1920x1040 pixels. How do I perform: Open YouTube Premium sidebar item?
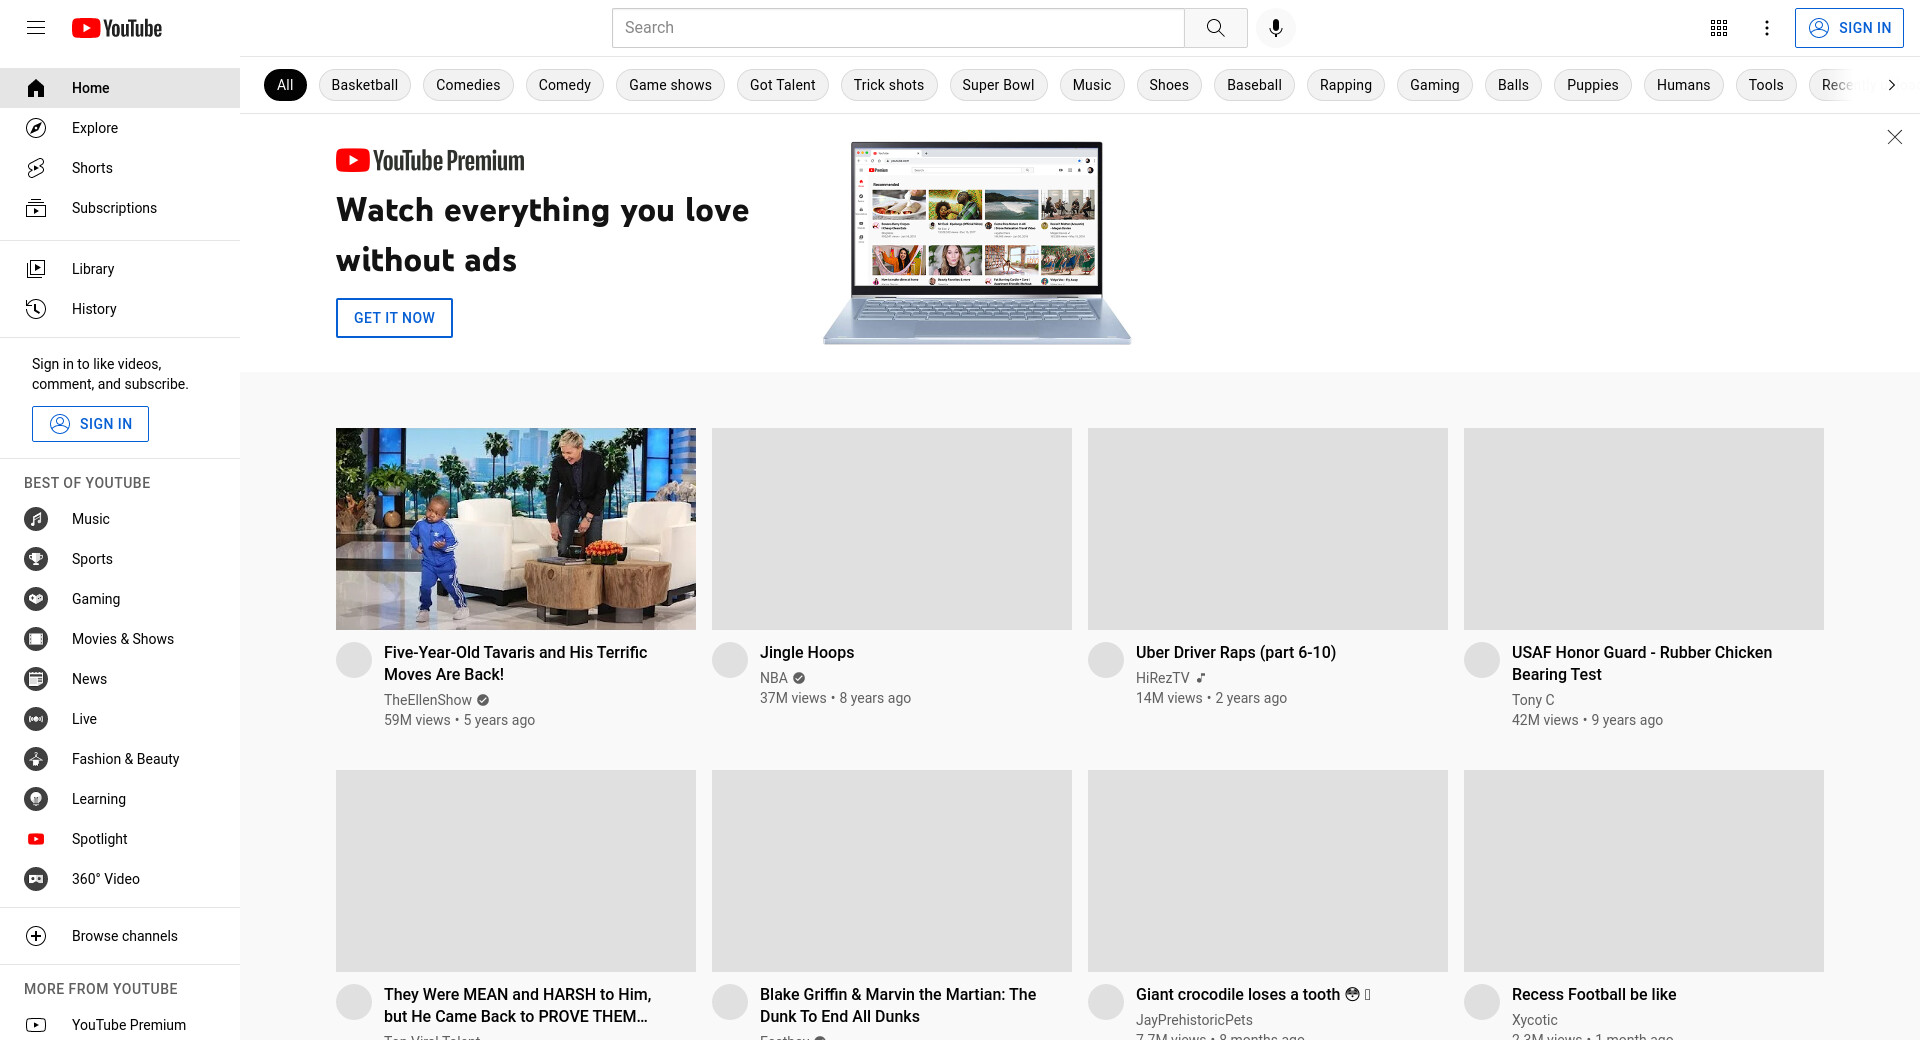[120, 1025]
